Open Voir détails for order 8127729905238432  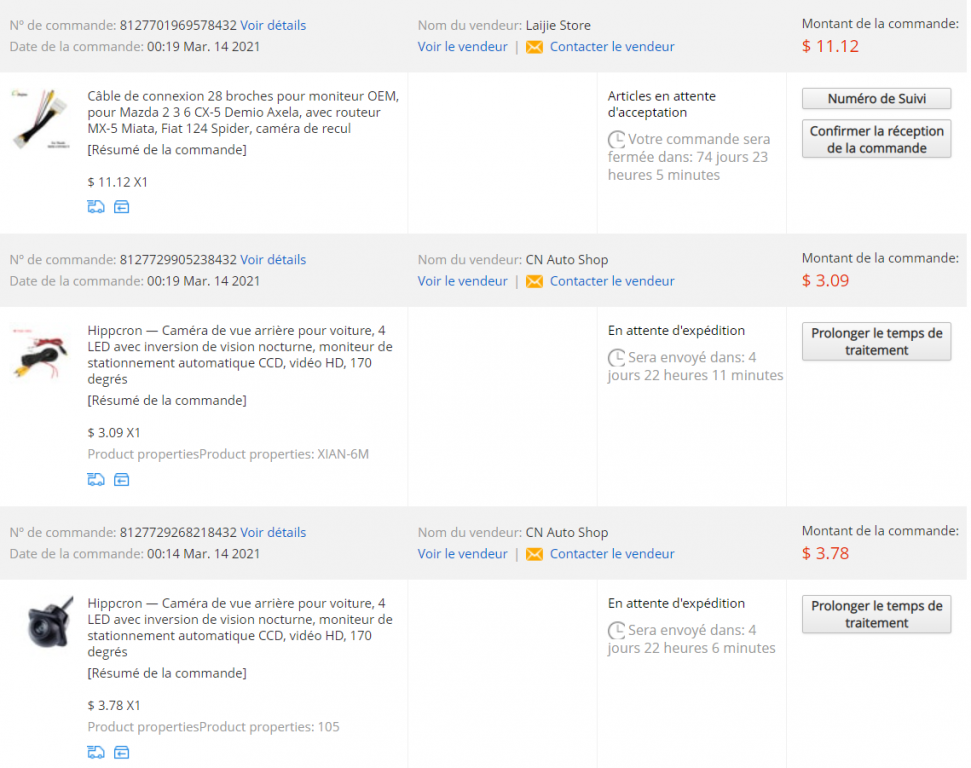(x=273, y=260)
